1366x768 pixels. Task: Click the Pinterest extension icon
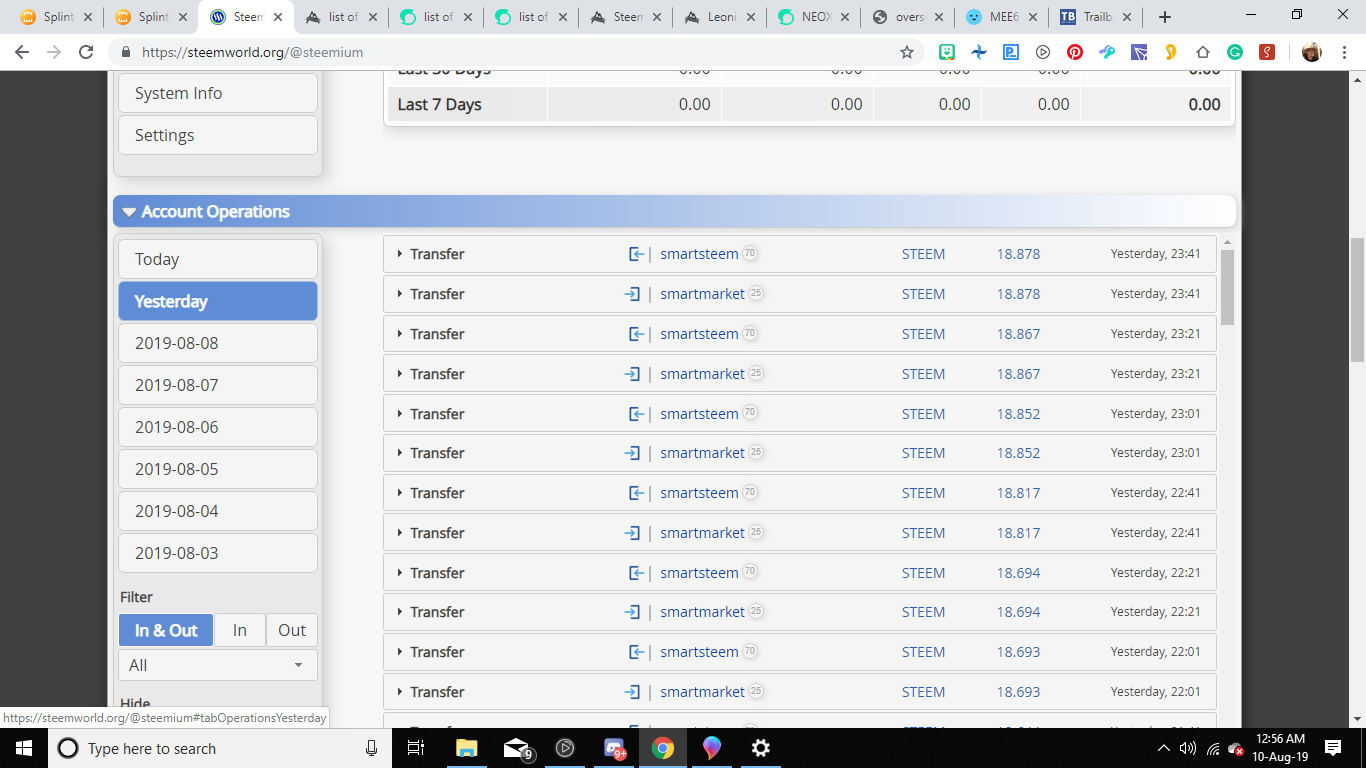[x=1075, y=52]
